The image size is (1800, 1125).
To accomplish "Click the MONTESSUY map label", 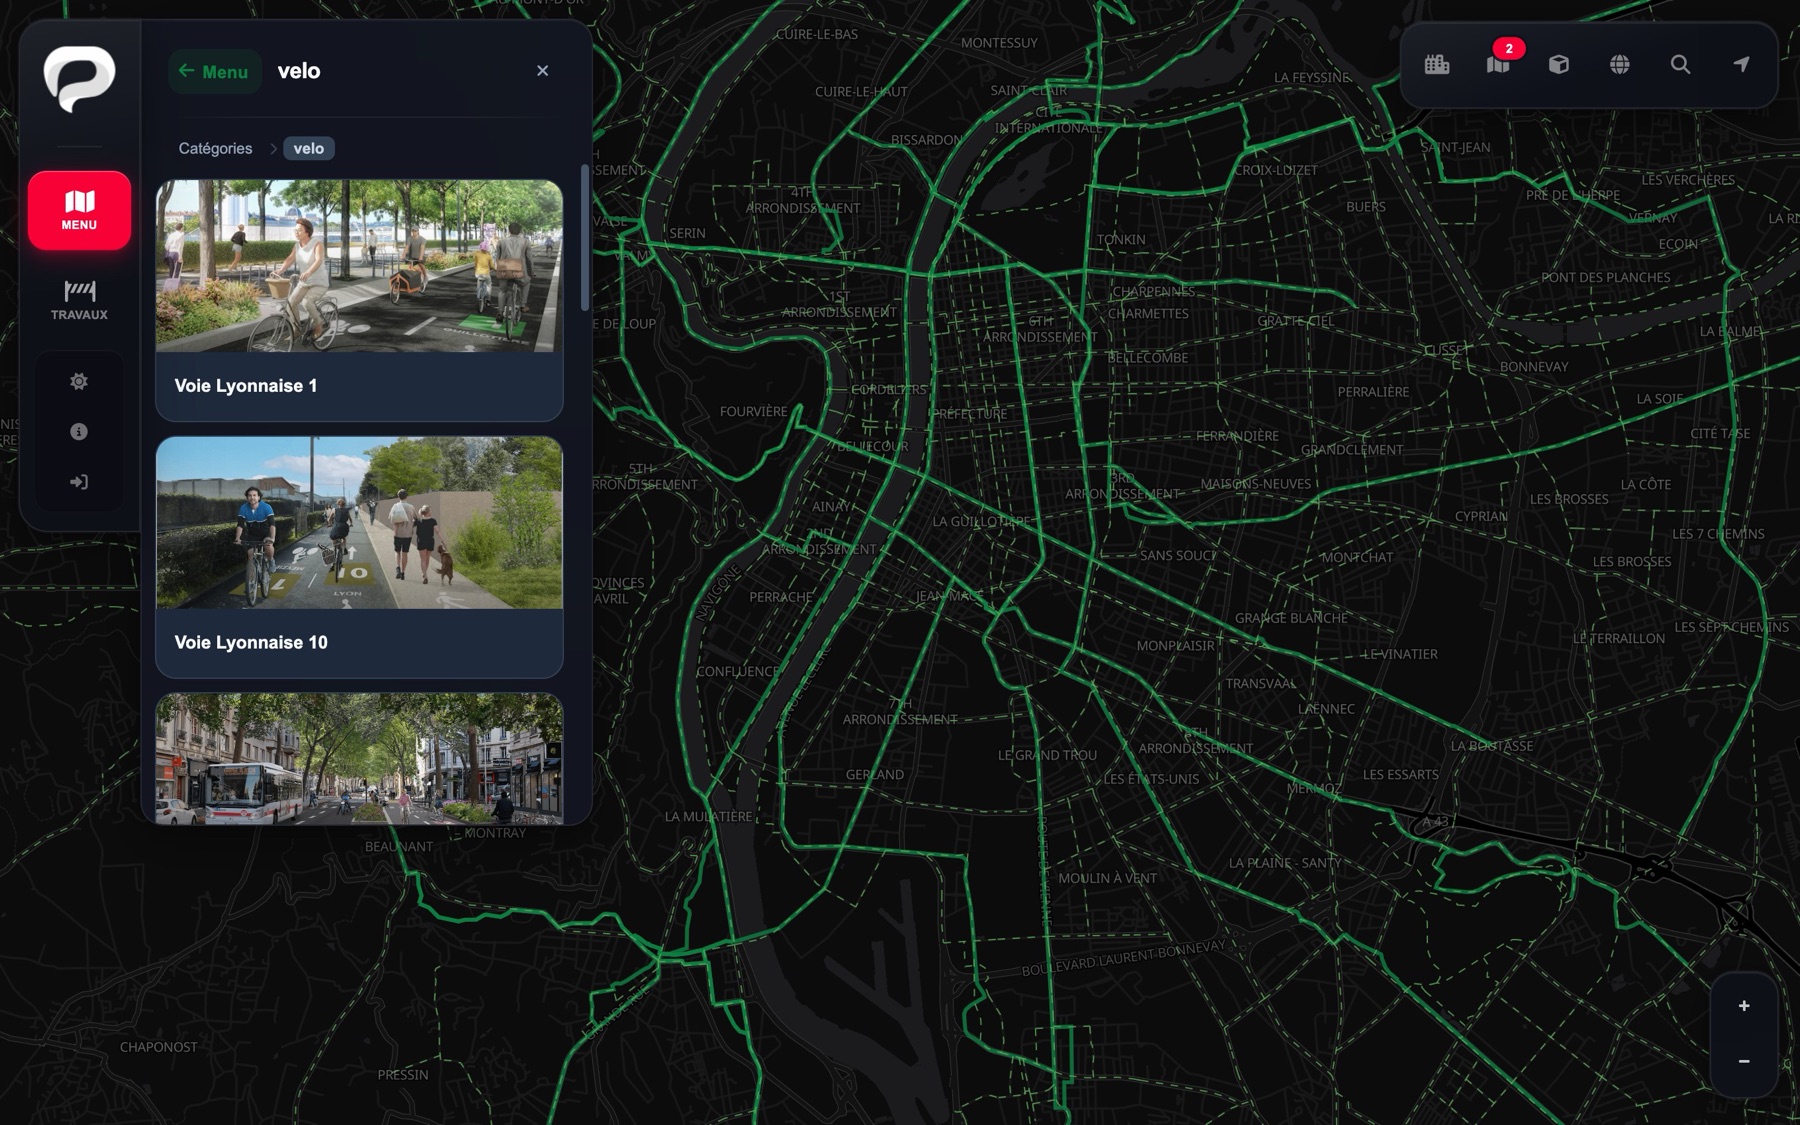I will [999, 43].
